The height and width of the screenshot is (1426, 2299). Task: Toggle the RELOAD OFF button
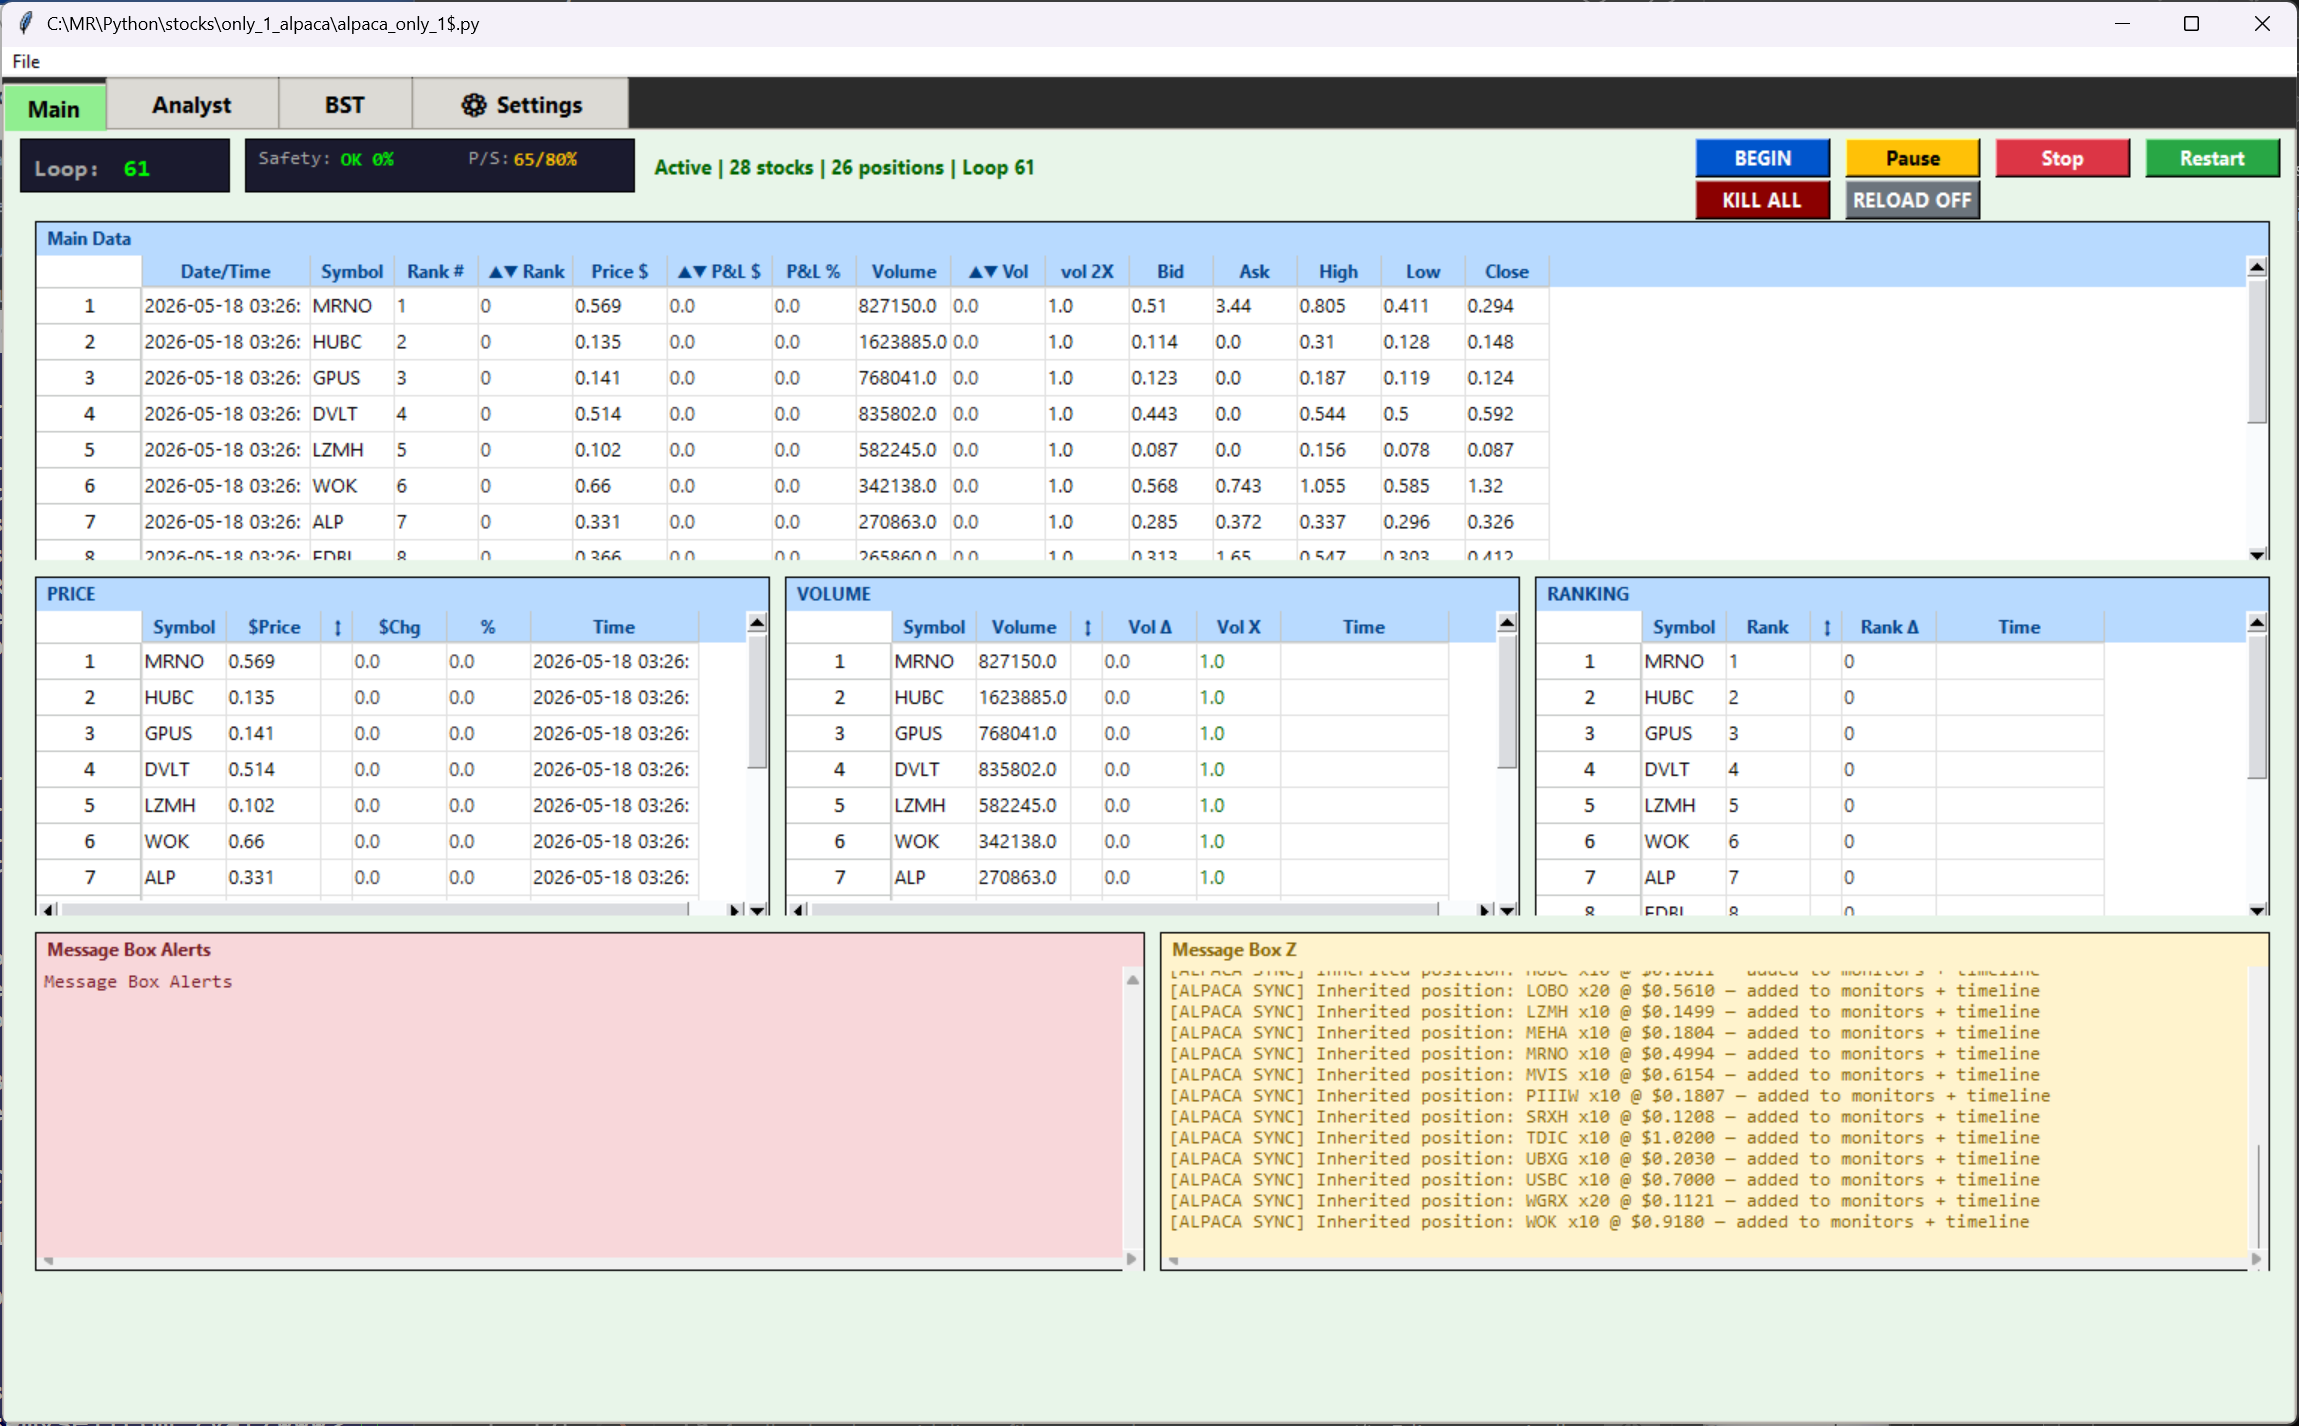[x=1912, y=200]
